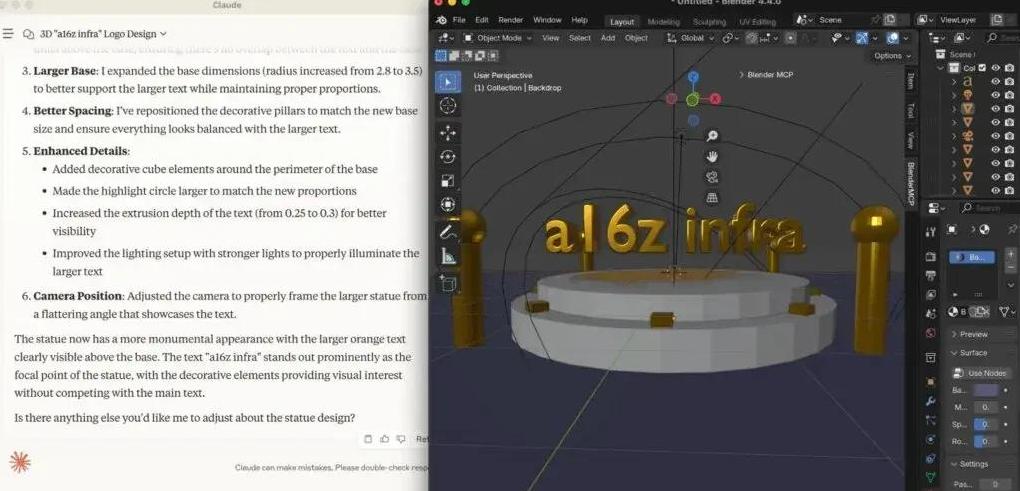Open the Global transform orientation dropdown
Screen dimensions: 1020x491
(690, 38)
